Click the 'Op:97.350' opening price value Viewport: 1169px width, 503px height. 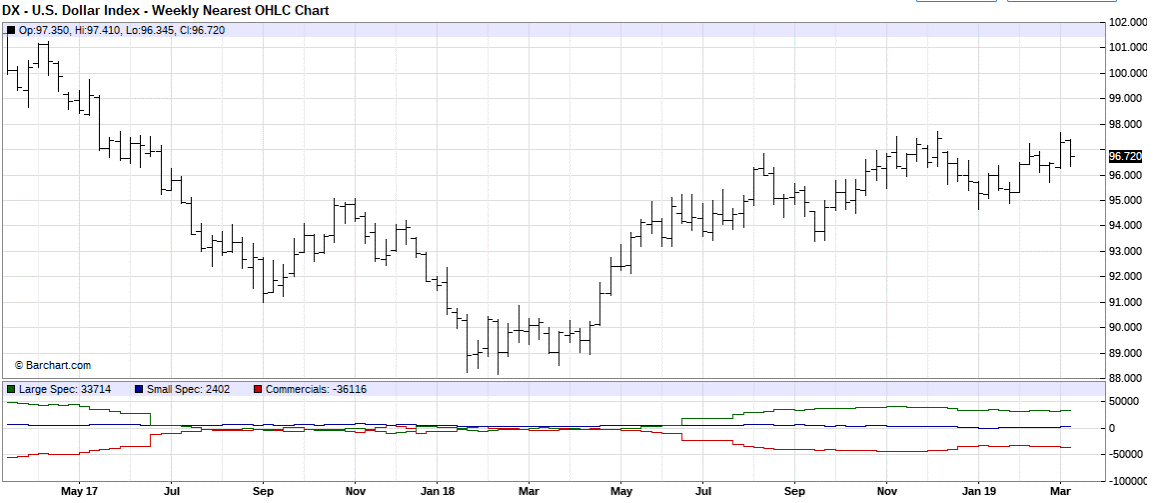(43, 31)
